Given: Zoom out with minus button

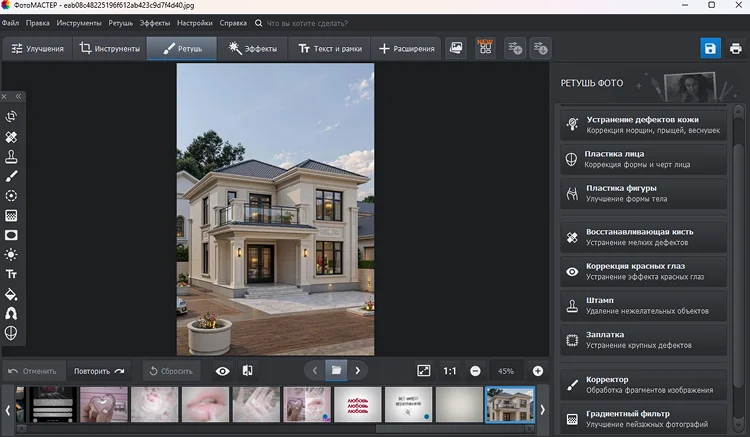Looking at the screenshot, I should click(475, 371).
